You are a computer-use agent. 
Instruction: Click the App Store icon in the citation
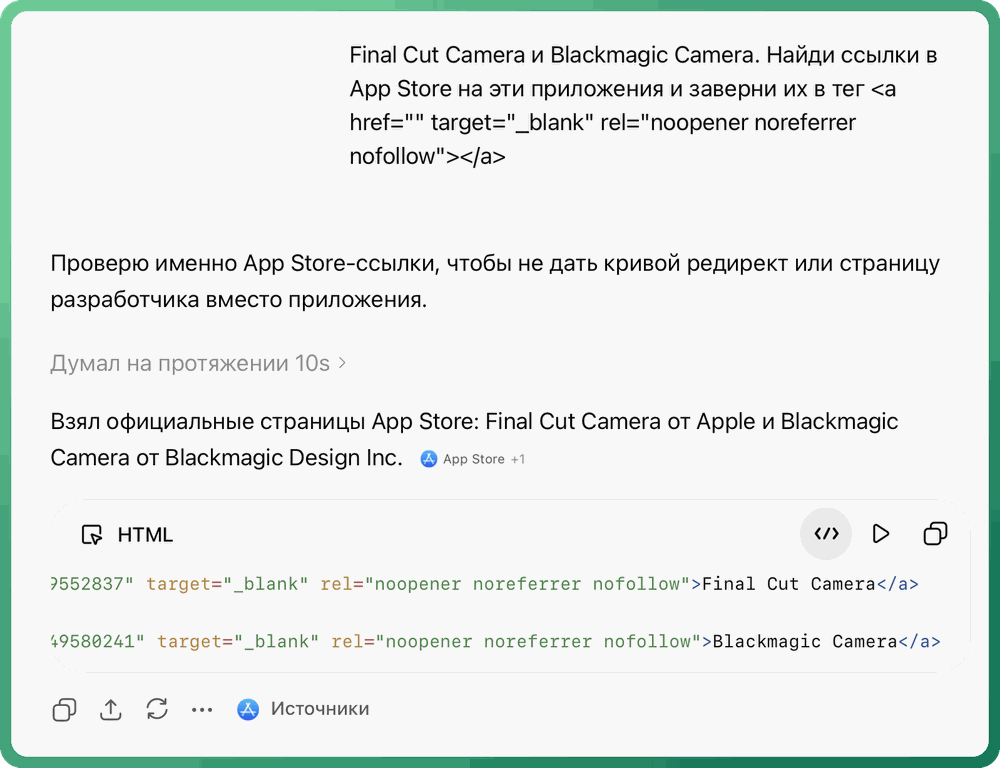click(429, 459)
